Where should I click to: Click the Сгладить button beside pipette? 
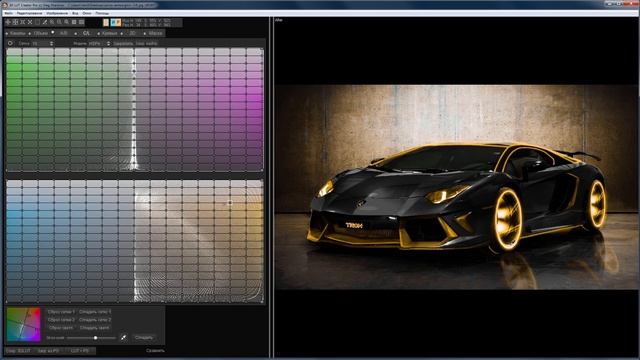(x=144, y=338)
